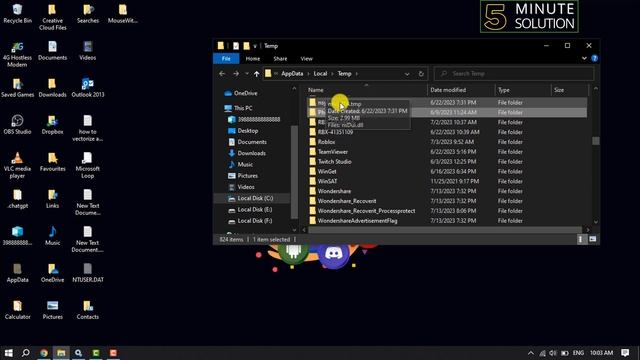Select Local Disk (E:) in sidebar
The width and height of the screenshot is (640, 360).
point(255,209)
